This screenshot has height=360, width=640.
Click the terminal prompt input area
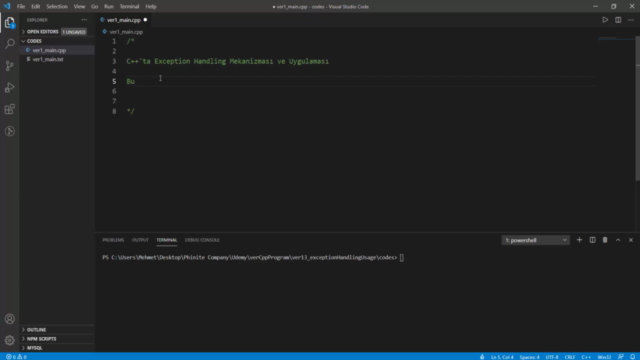tap(402, 258)
